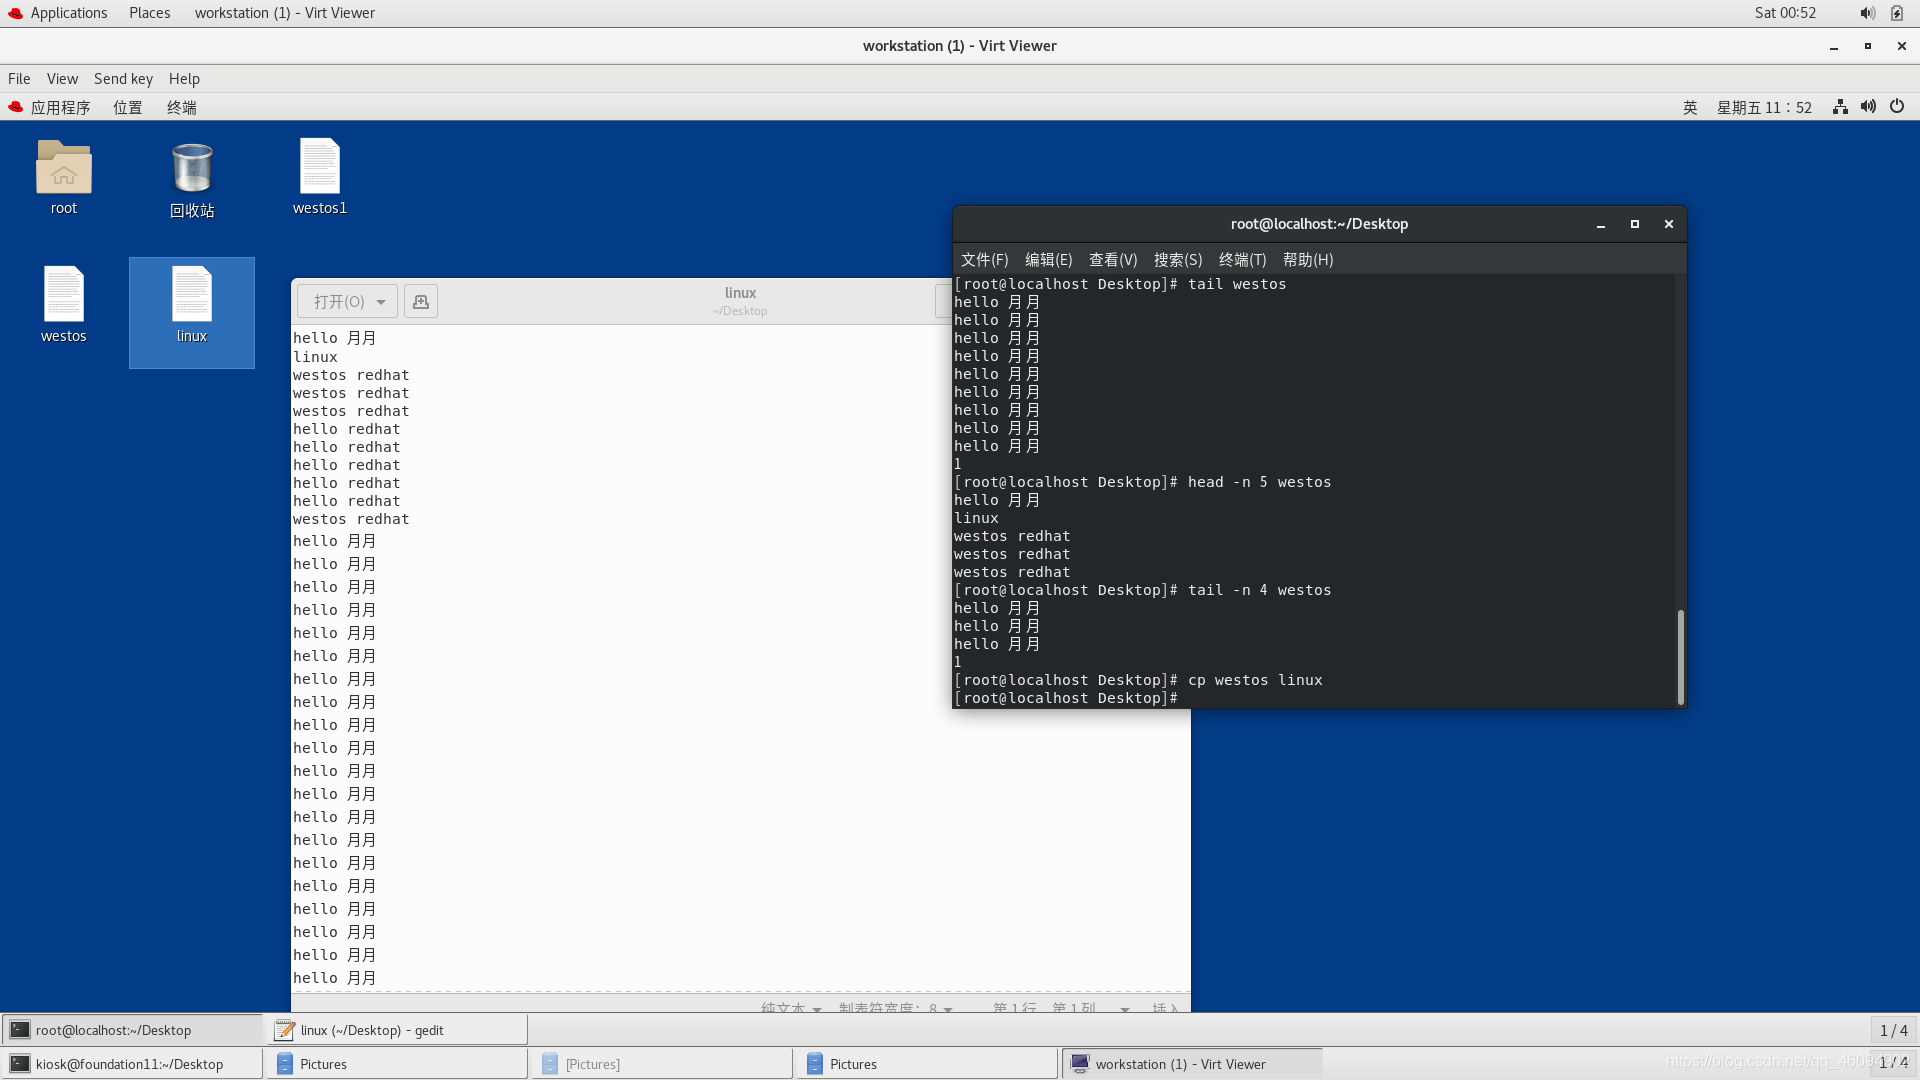Open the 打开(O) dropdown in gedit

348,301
